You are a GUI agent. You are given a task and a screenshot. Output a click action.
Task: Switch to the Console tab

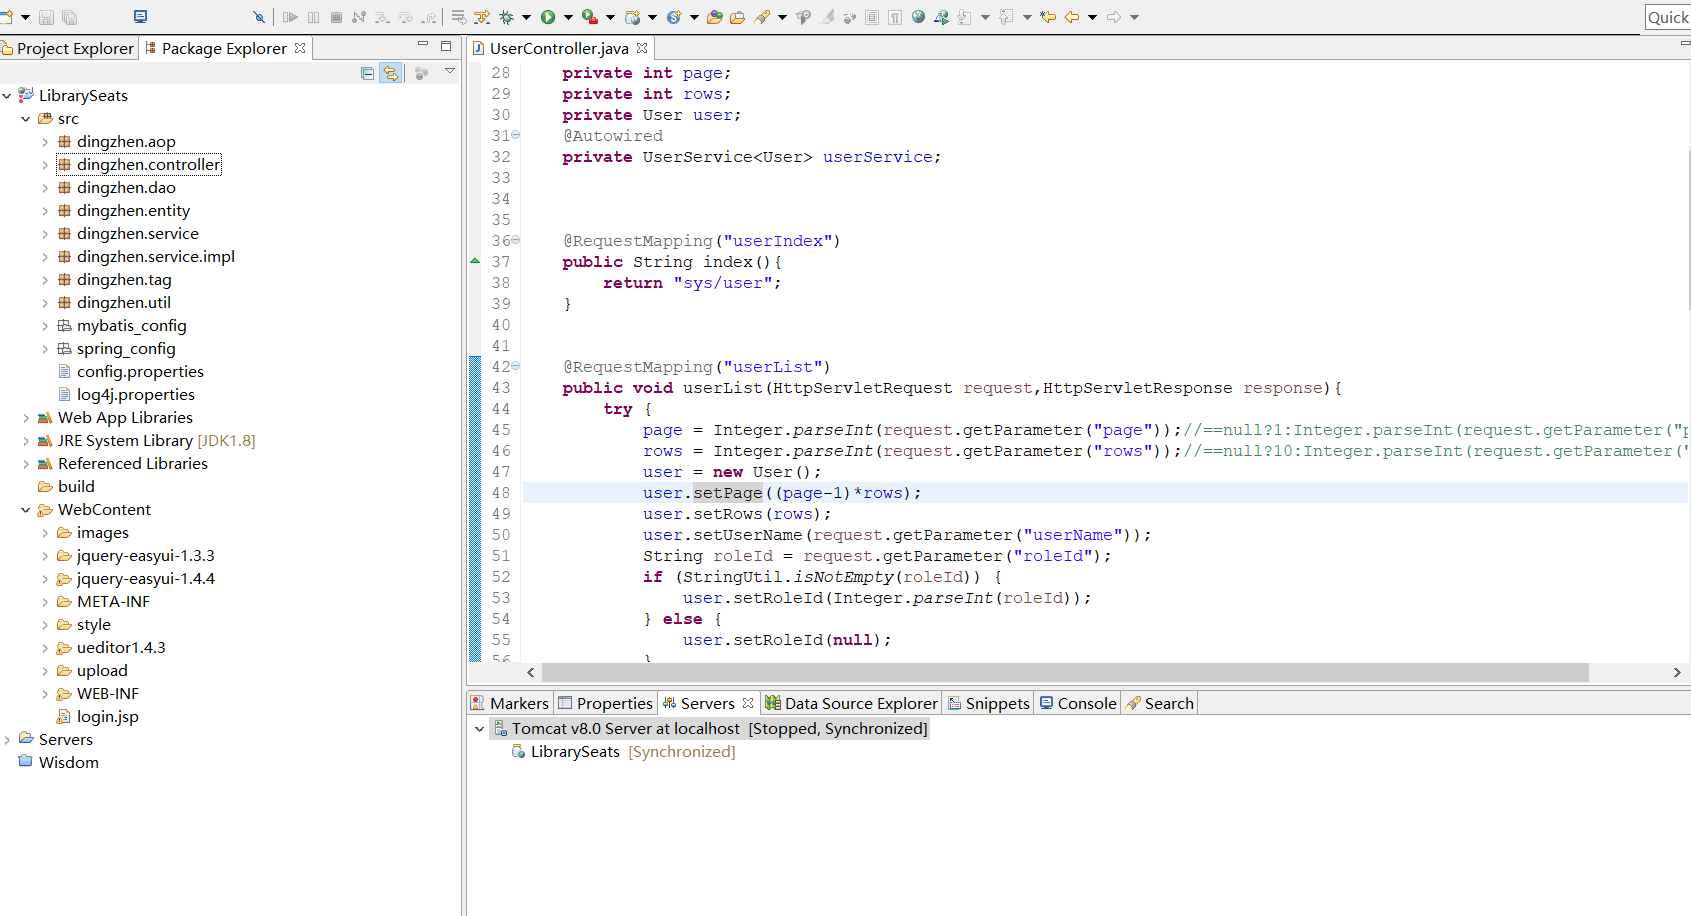1078,703
